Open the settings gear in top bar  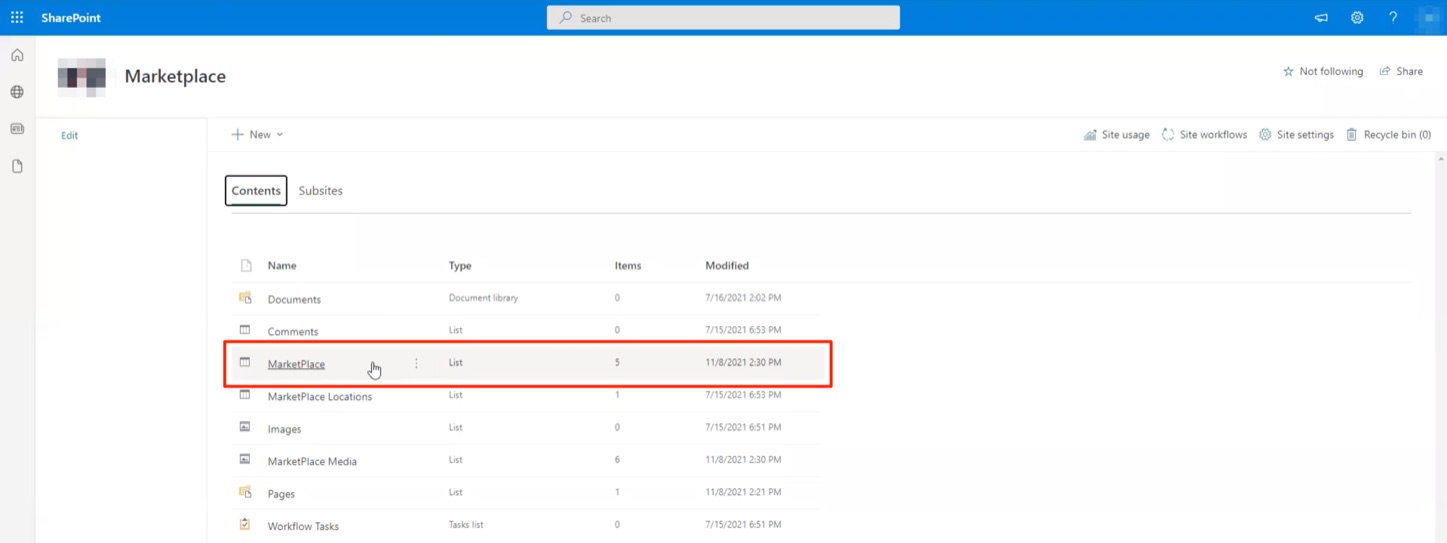pyautogui.click(x=1357, y=18)
